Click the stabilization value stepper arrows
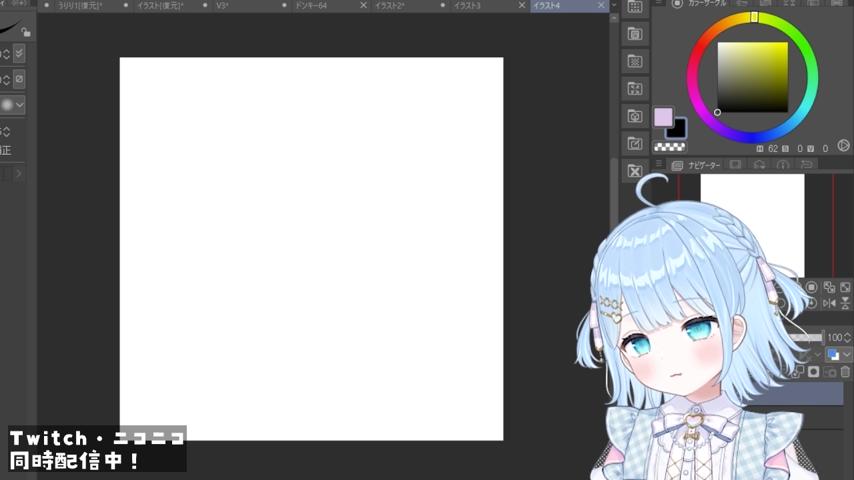Viewport: 854px width, 480px height. click(5, 131)
